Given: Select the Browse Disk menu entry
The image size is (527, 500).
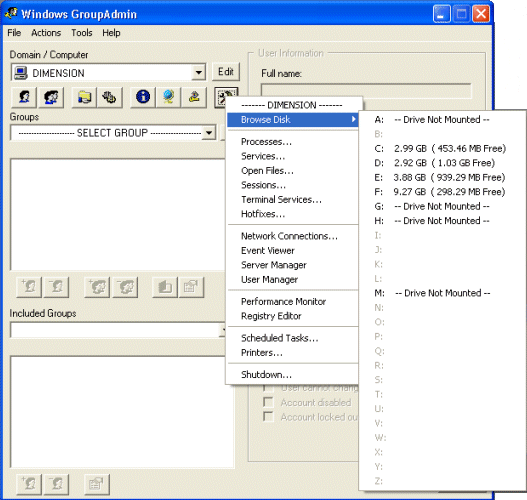Looking at the screenshot, I should pyautogui.click(x=293, y=120).
